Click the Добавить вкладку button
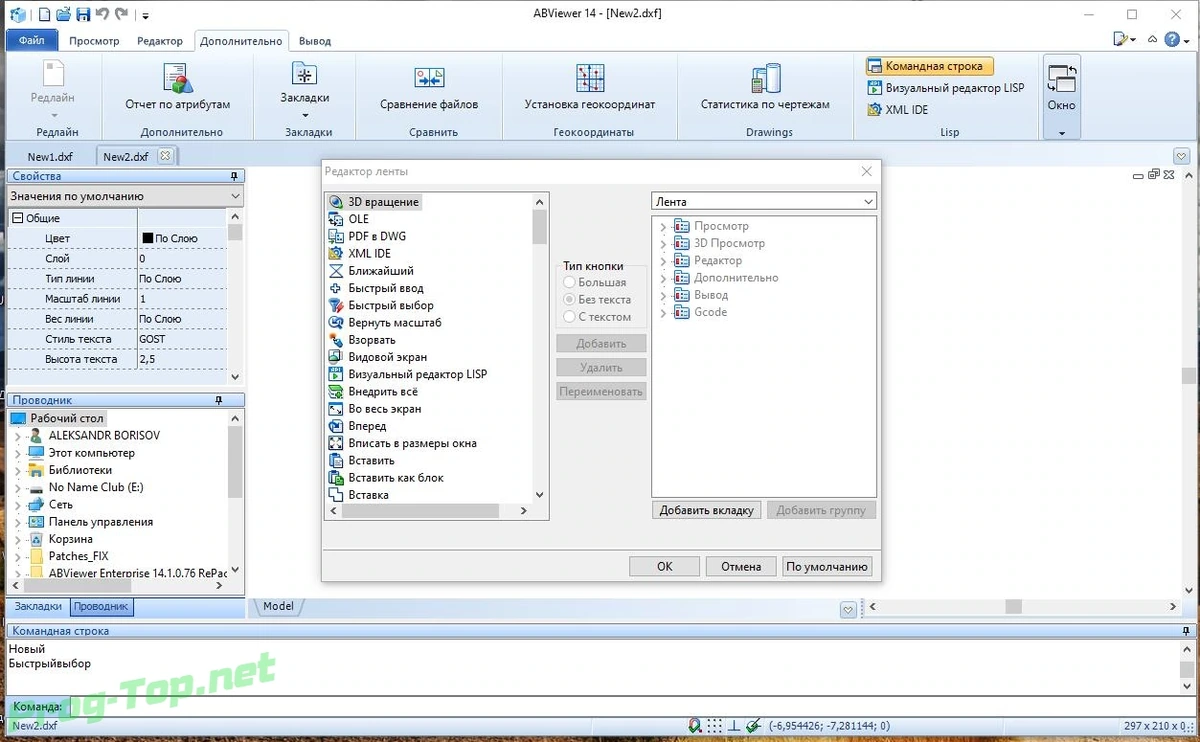This screenshot has height=742, width=1200. pyautogui.click(x=707, y=510)
